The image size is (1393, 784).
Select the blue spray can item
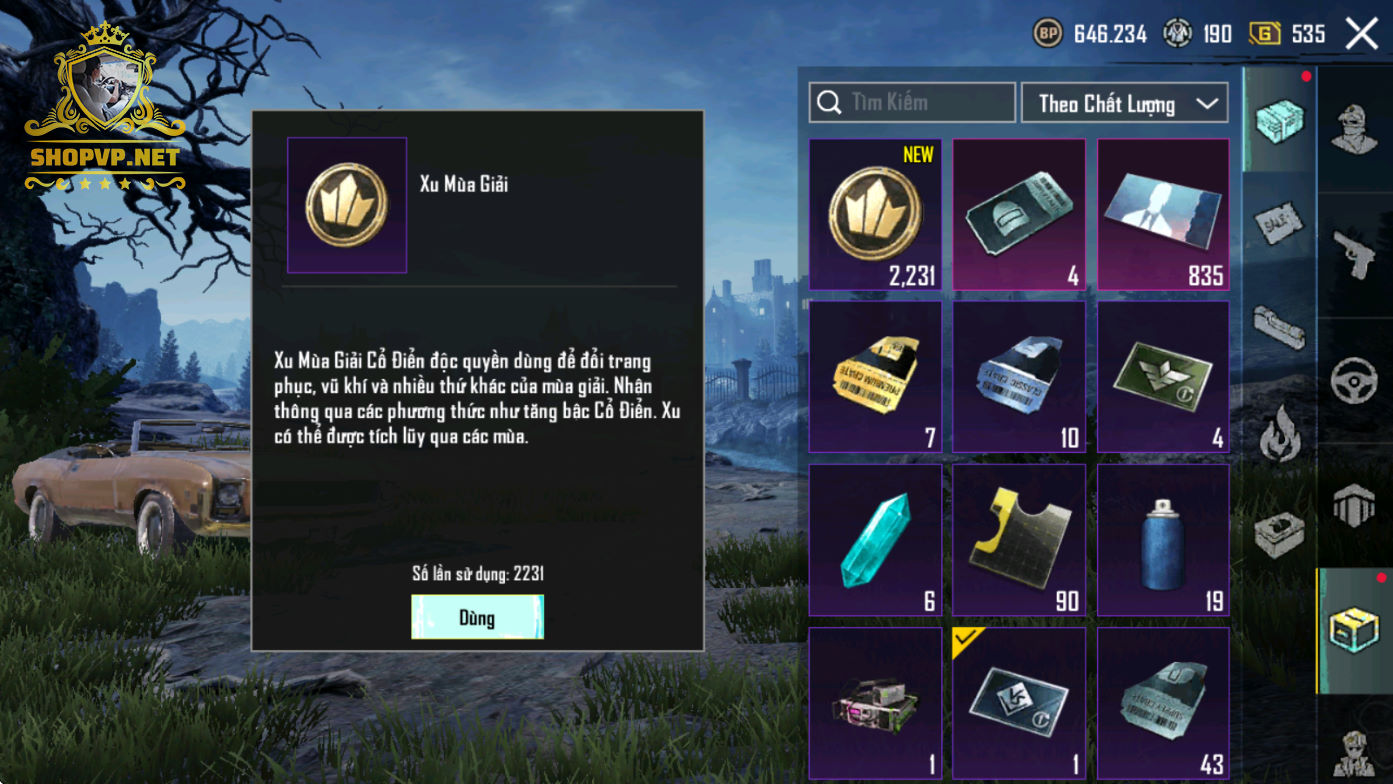1163,540
